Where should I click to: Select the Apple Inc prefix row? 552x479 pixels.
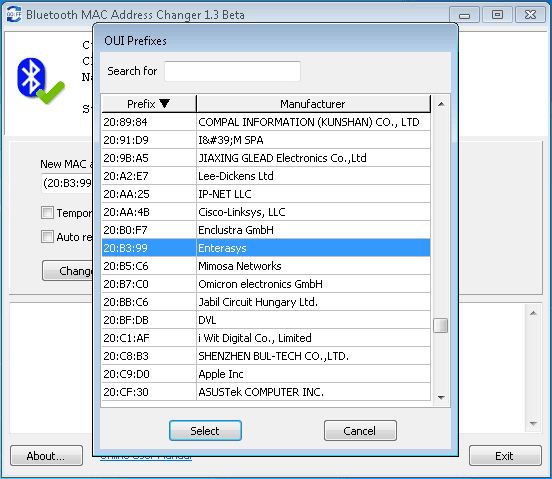[x=266, y=374]
